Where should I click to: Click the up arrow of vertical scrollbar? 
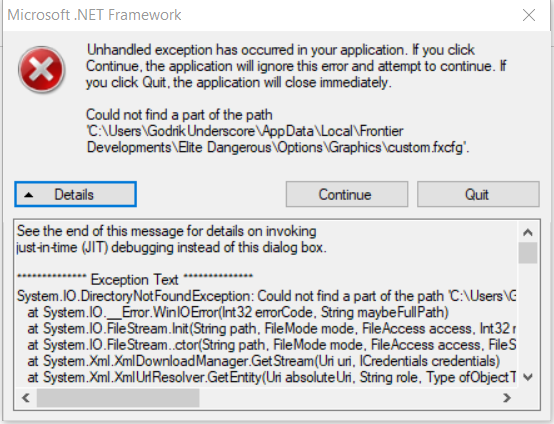coord(528,232)
